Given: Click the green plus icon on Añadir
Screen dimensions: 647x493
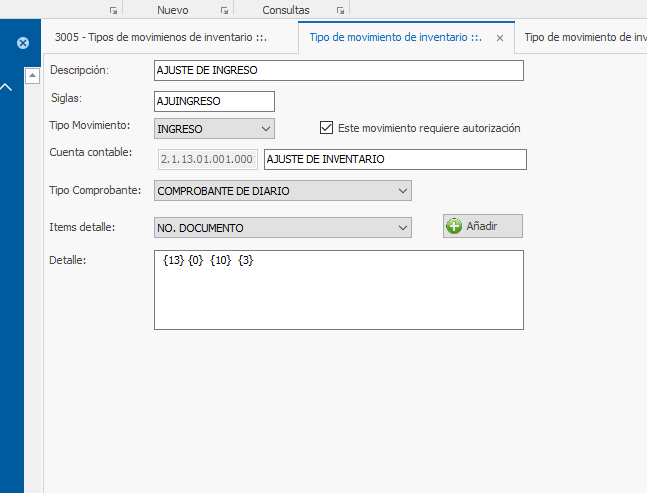Looking at the screenshot, I should (x=454, y=226).
